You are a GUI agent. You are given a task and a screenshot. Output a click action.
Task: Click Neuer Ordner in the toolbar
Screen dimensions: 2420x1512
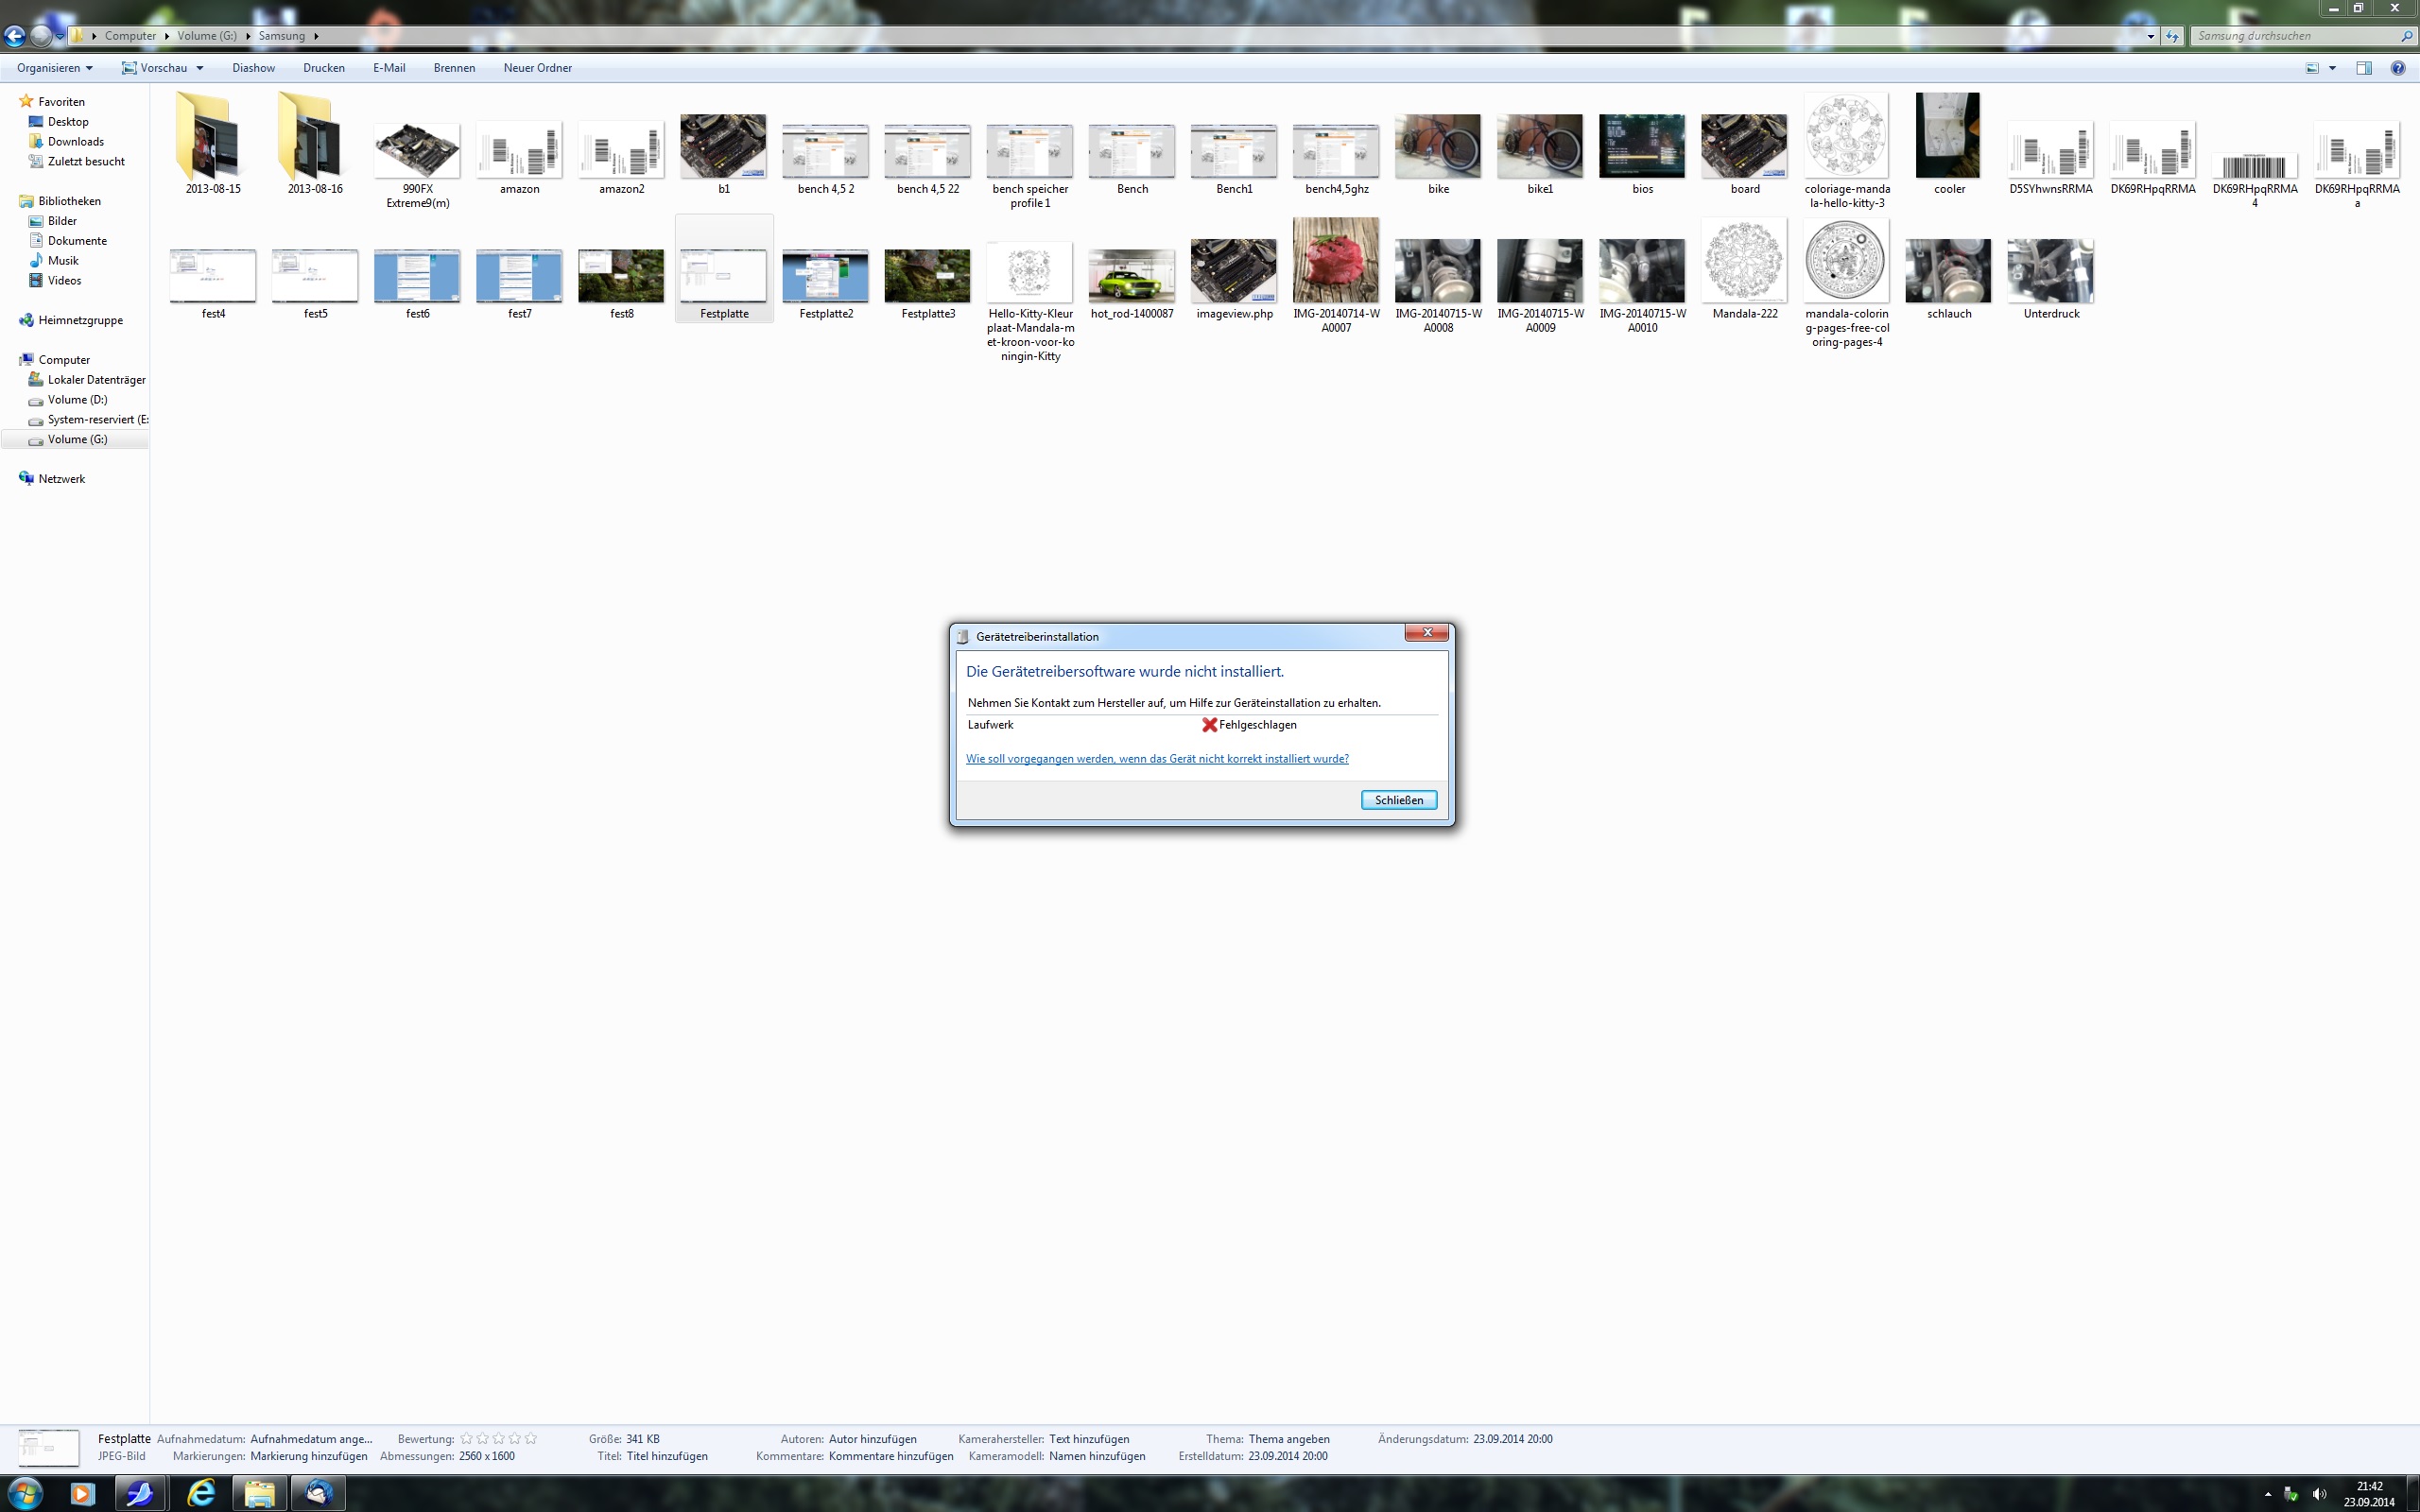[537, 68]
